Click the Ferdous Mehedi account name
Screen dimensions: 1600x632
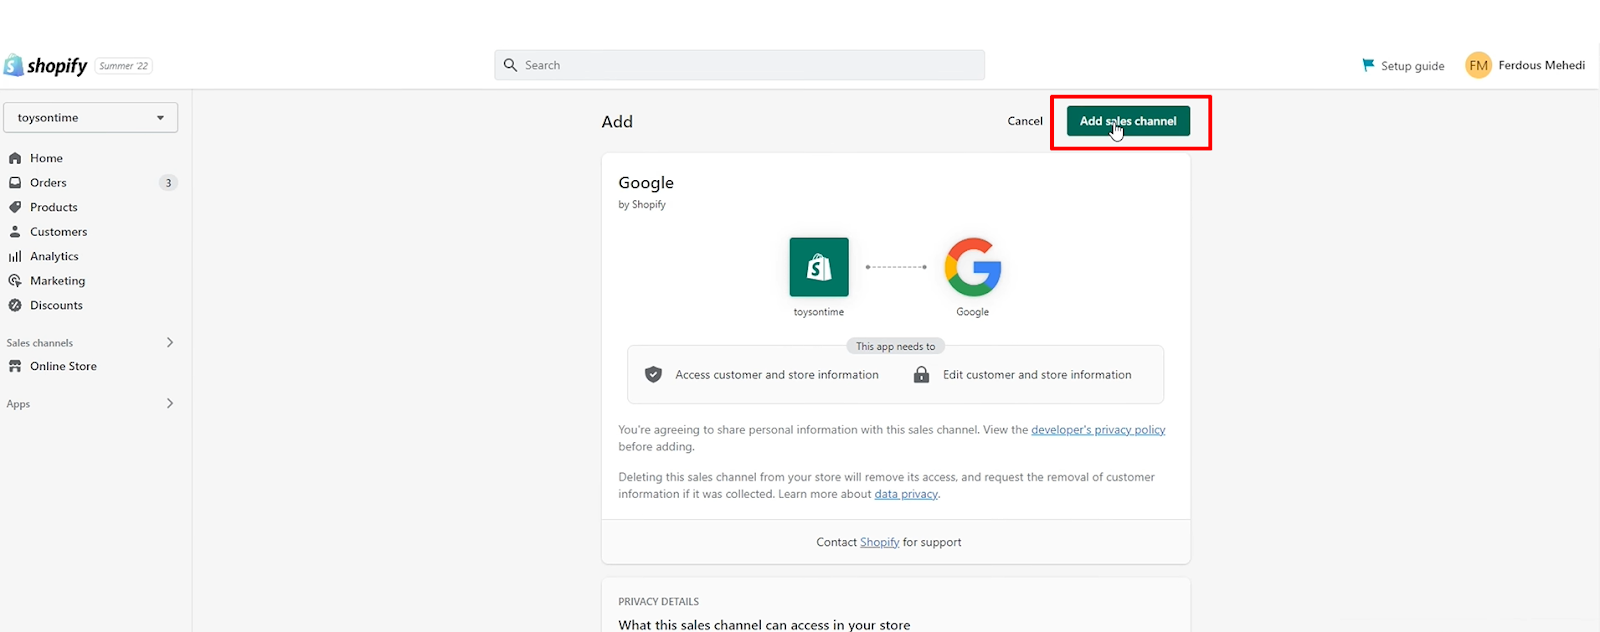[x=1541, y=65]
